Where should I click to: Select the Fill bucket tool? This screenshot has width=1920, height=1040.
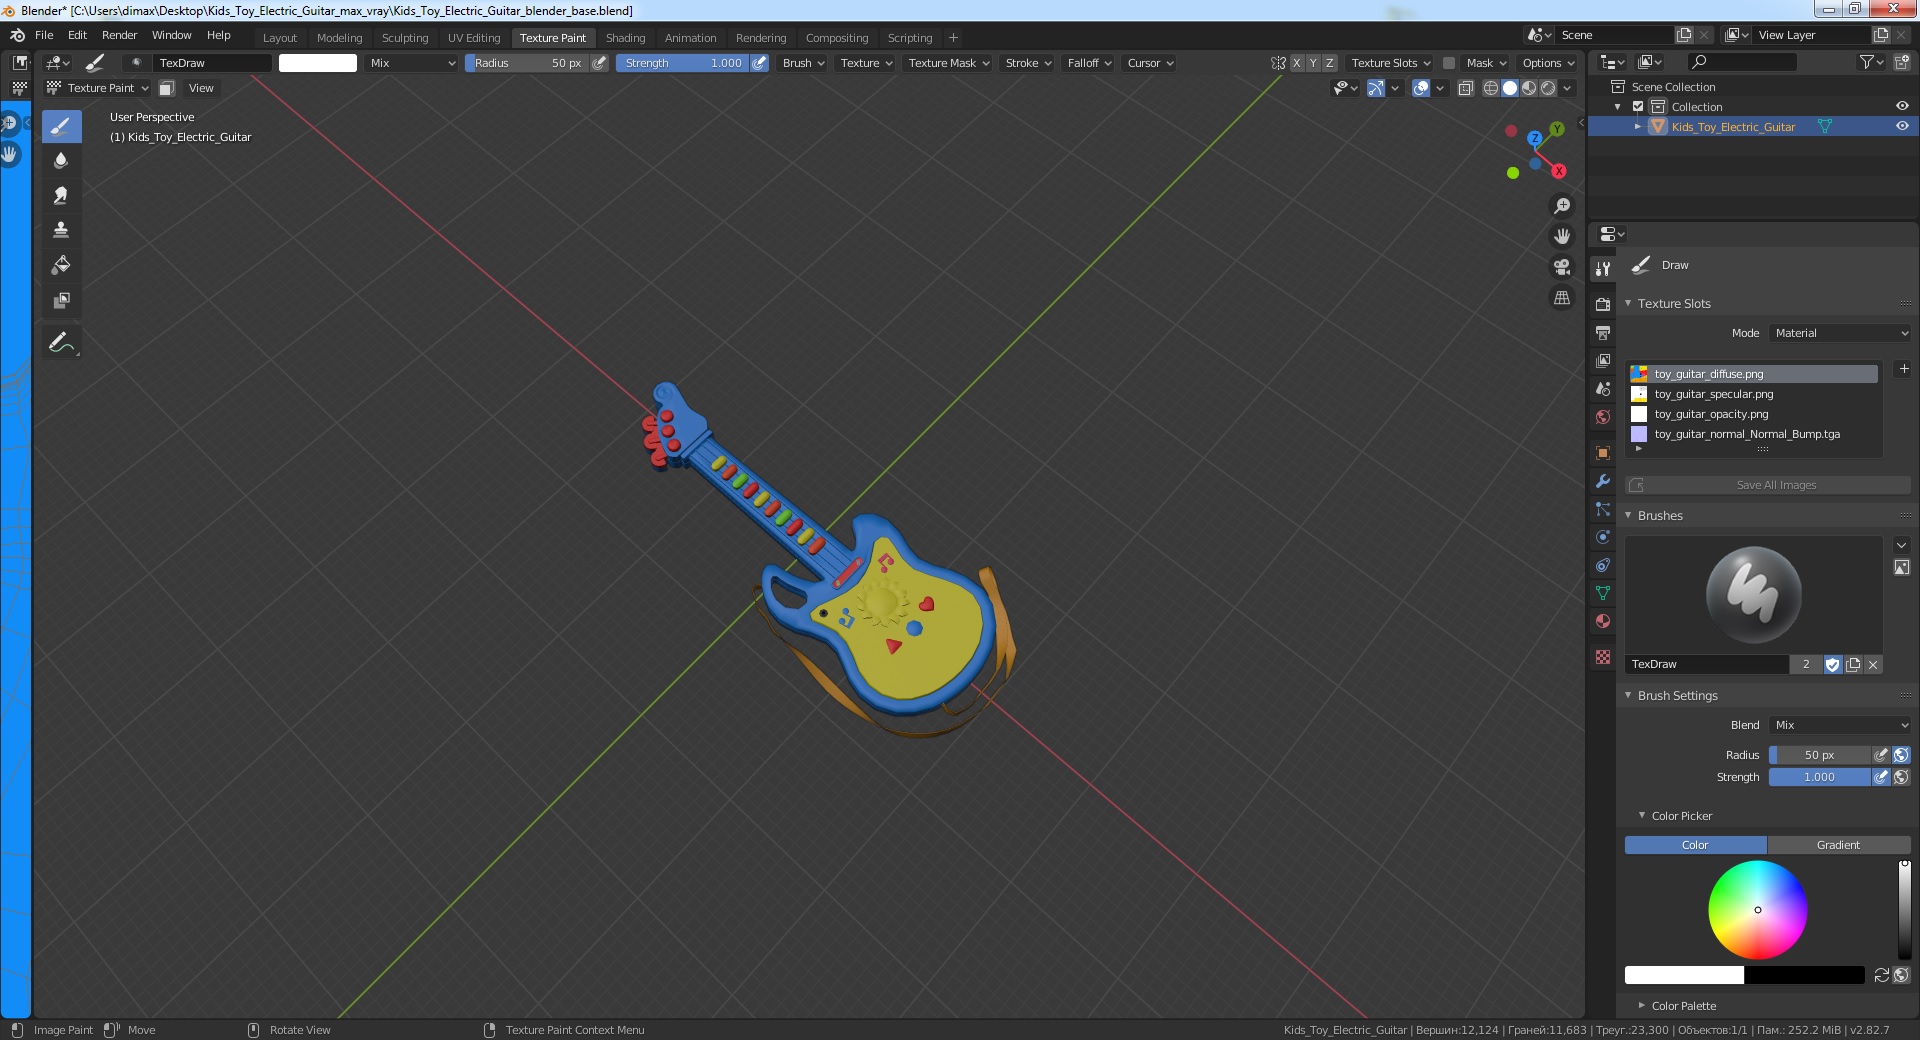[x=61, y=265]
